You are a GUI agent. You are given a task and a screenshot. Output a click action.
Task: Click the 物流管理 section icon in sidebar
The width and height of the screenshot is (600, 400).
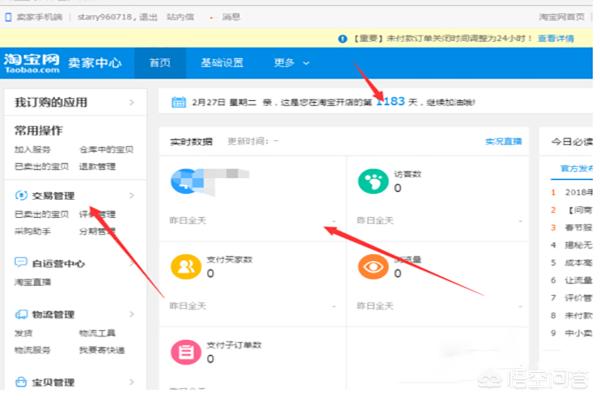point(21,314)
